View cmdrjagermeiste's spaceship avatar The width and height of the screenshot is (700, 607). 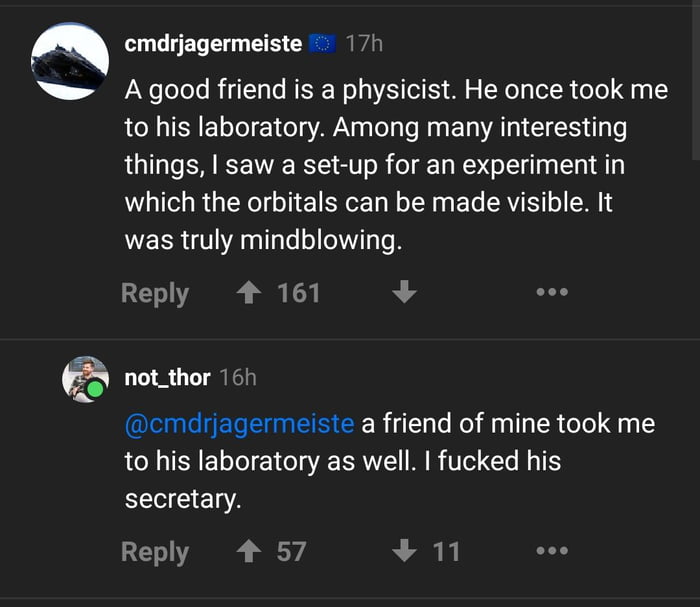[x=70, y=61]
